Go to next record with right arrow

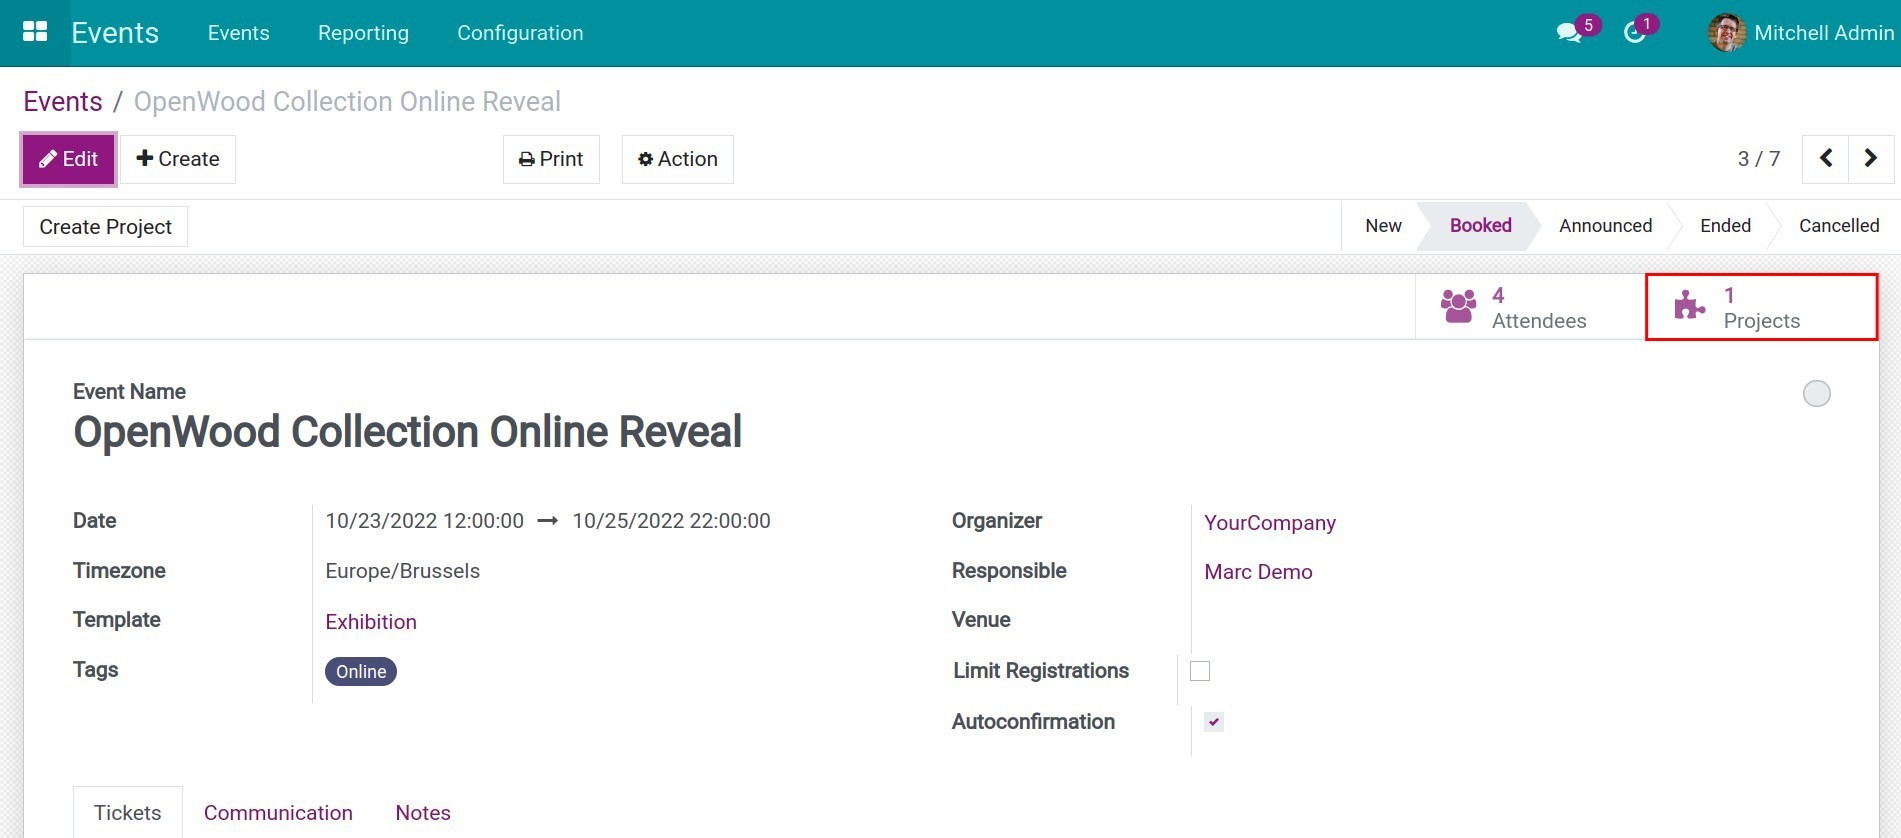(x=1870, y=159)
